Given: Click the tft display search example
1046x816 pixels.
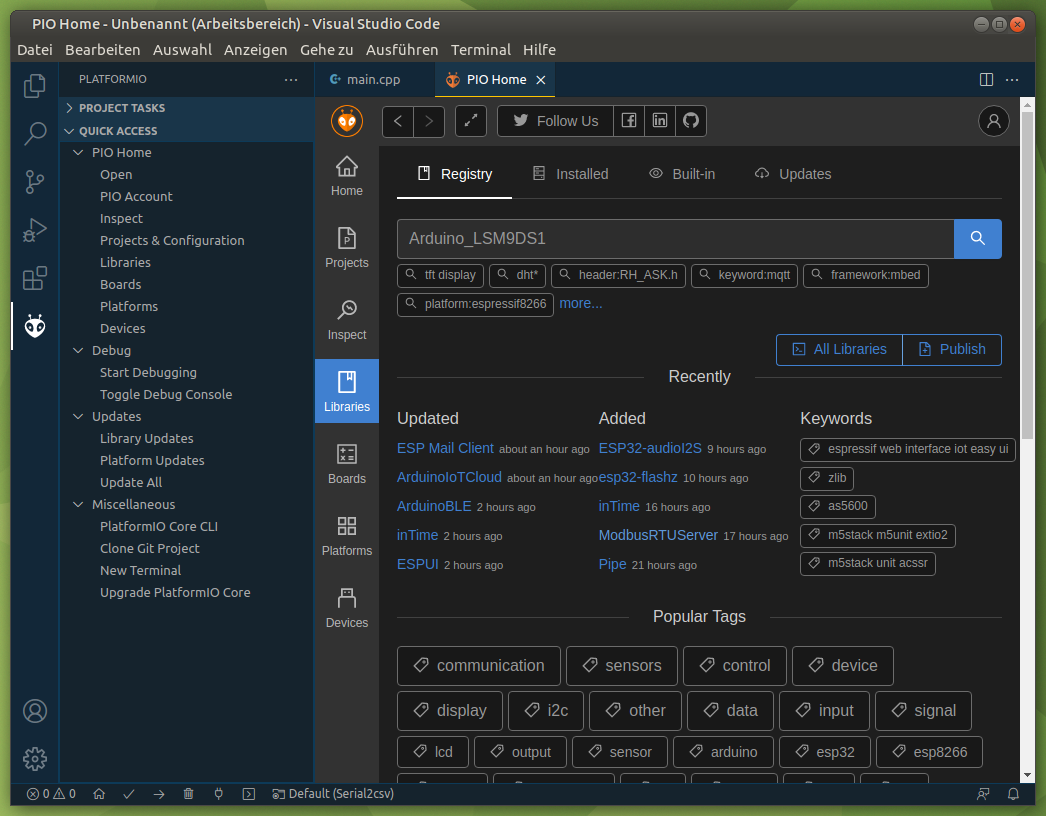Looking at the screenshot, I should (440, 276).
